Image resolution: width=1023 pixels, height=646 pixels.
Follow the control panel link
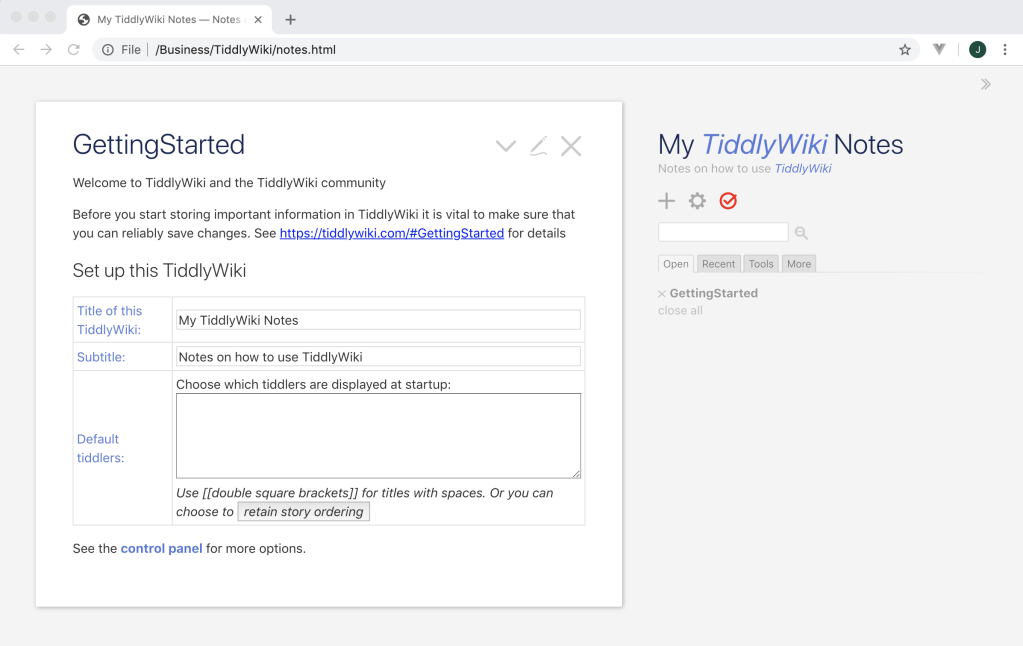pyautogui.click(x=161, y=548)
